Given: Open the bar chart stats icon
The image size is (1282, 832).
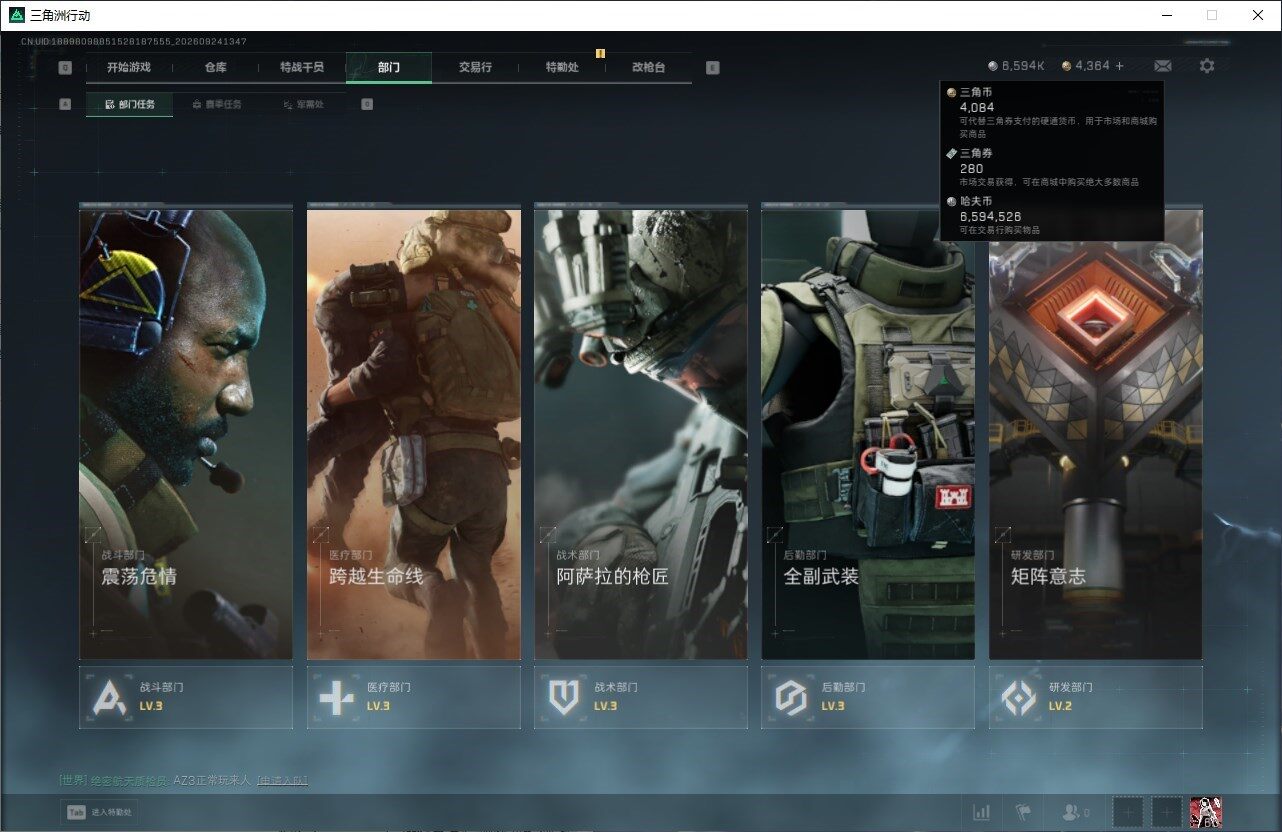Looking at the screenshot, I should tap(982, 812).
